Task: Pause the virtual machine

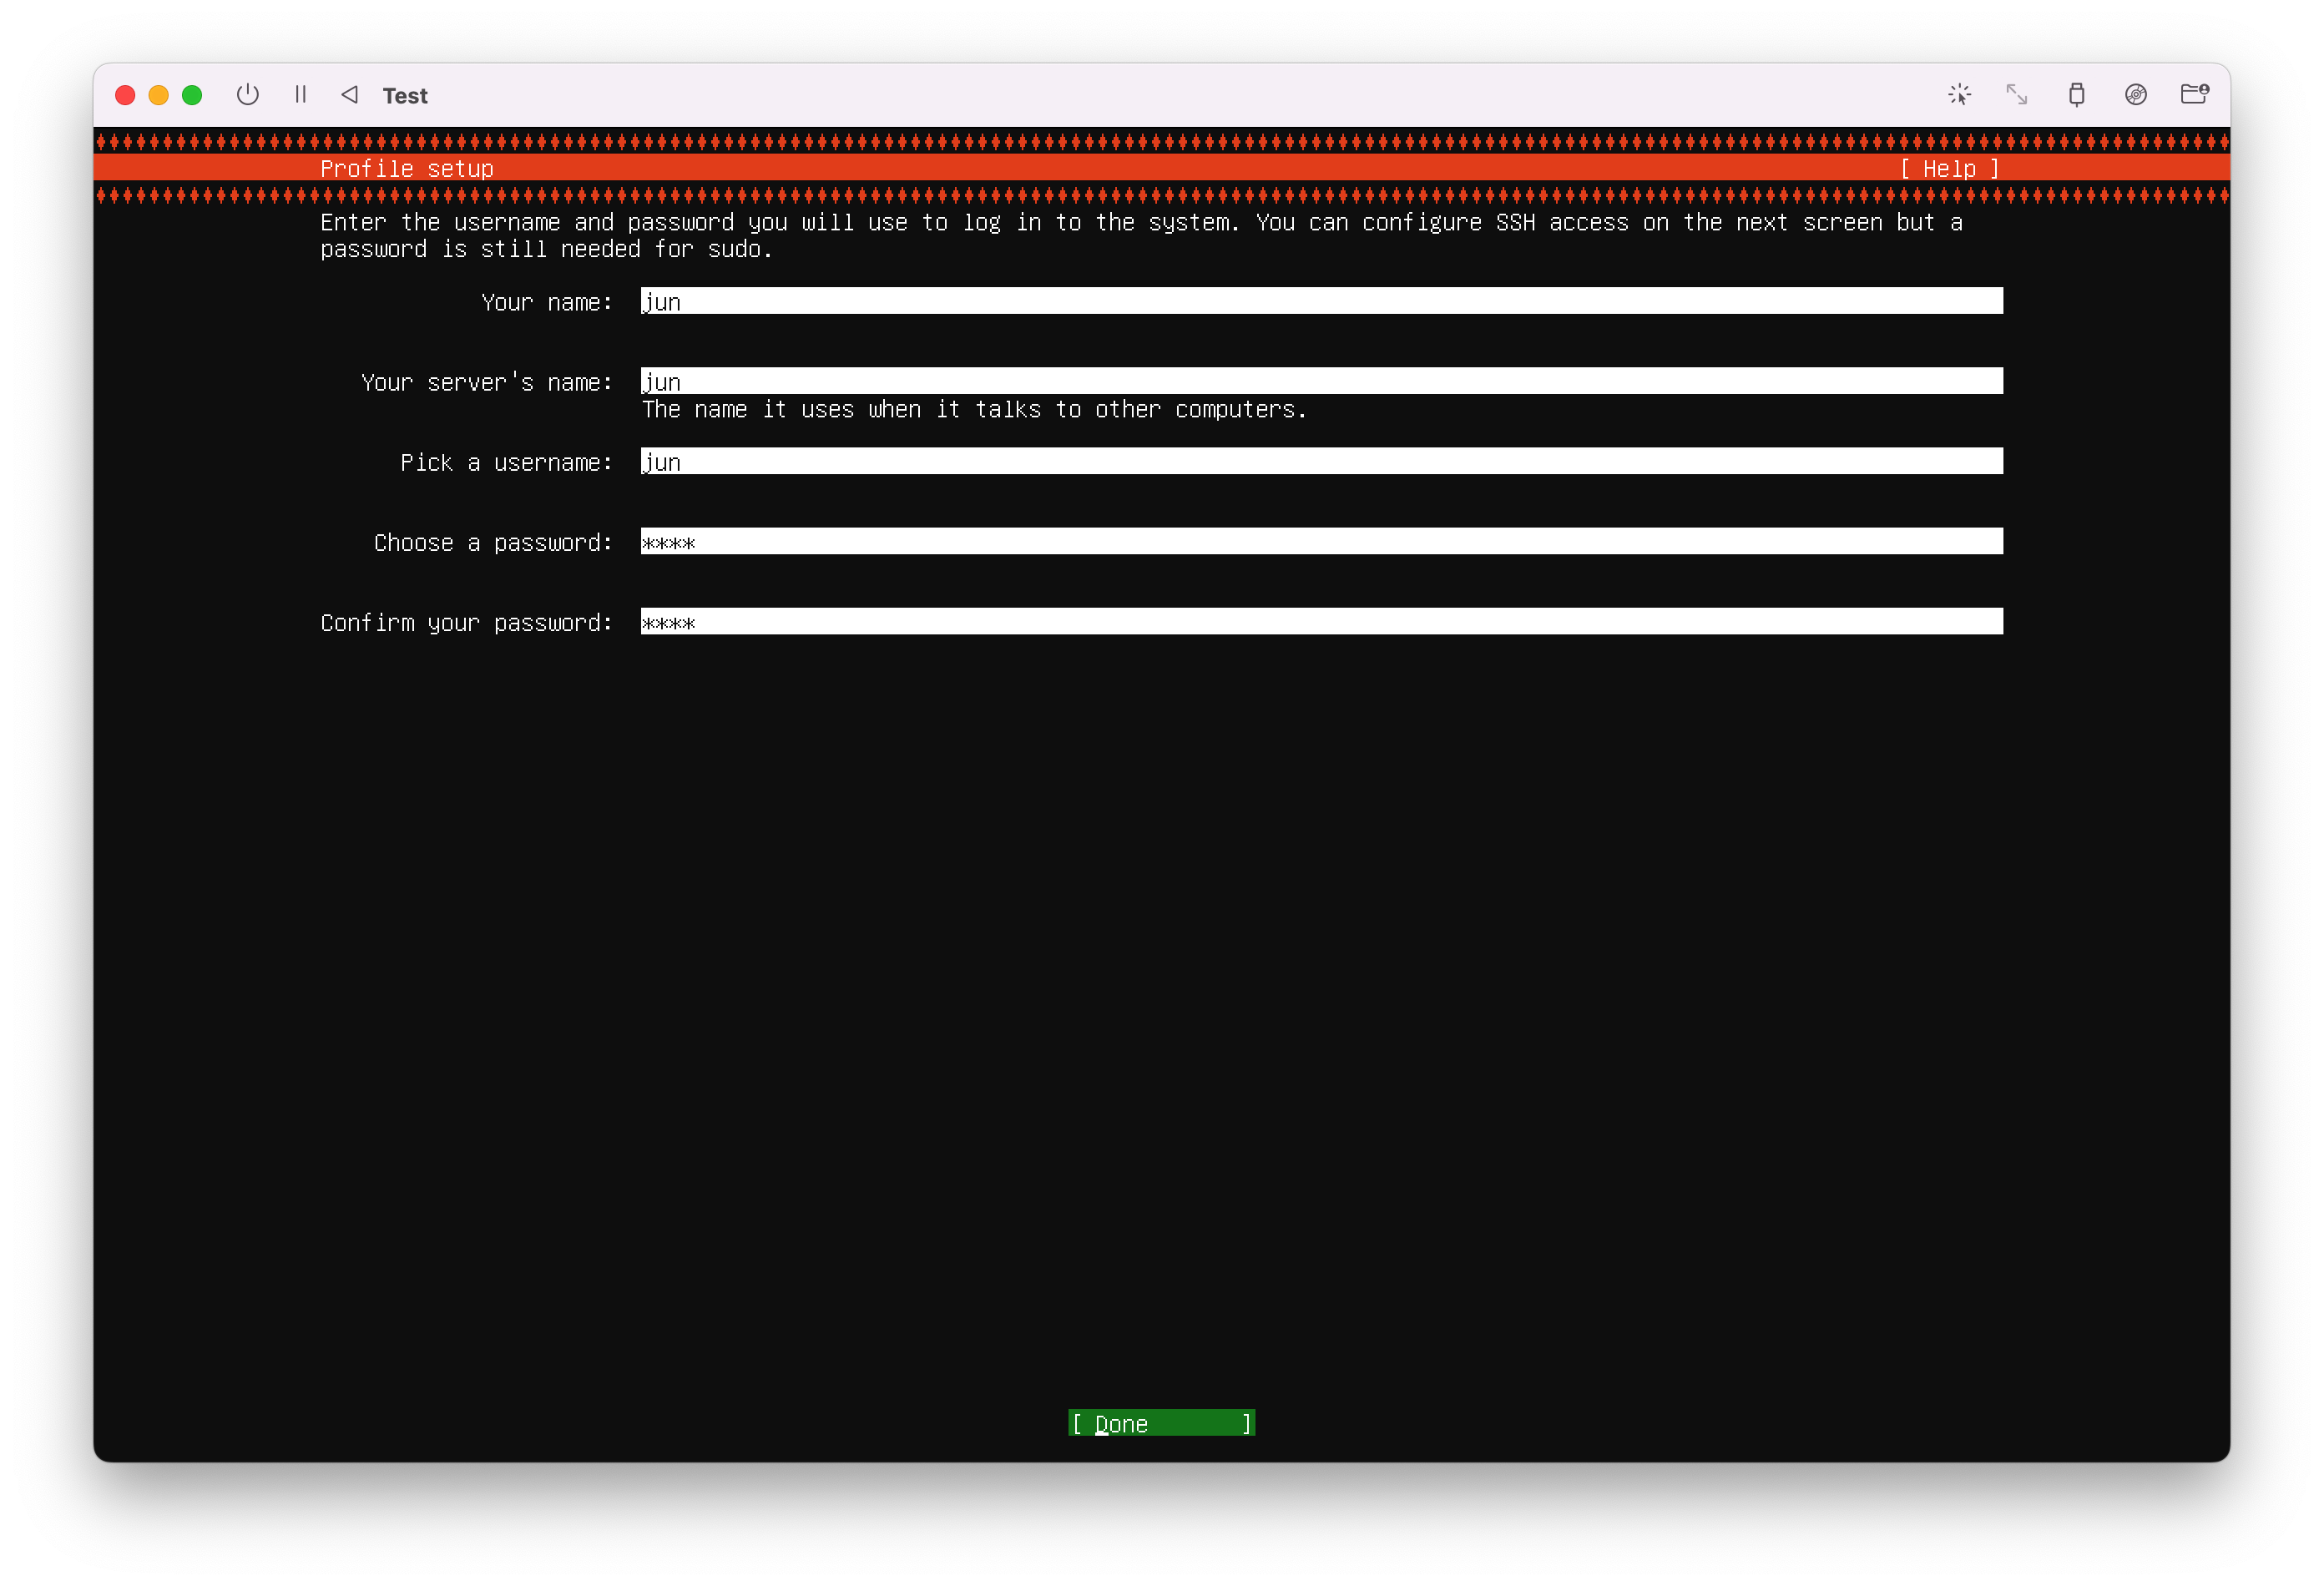Action: coord(300,95)
